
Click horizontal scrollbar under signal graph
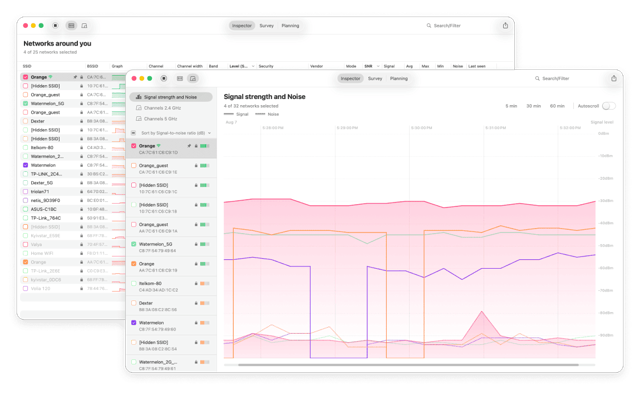point(408,364)
